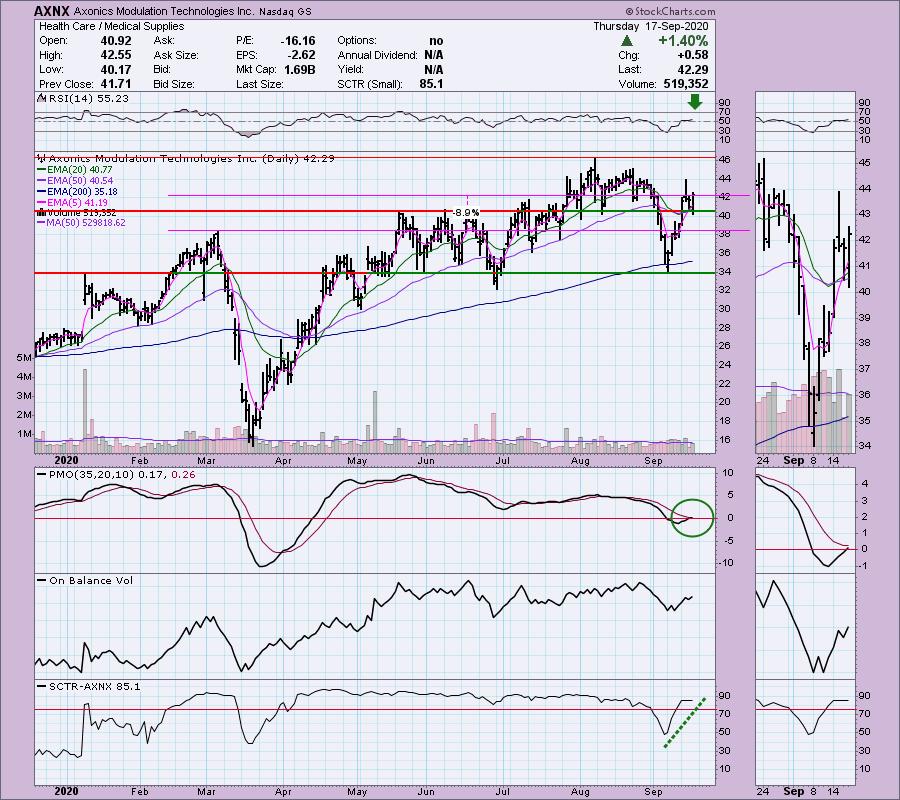
Task: Click Jul on the price panel date axis
Action: pos(503,461)
